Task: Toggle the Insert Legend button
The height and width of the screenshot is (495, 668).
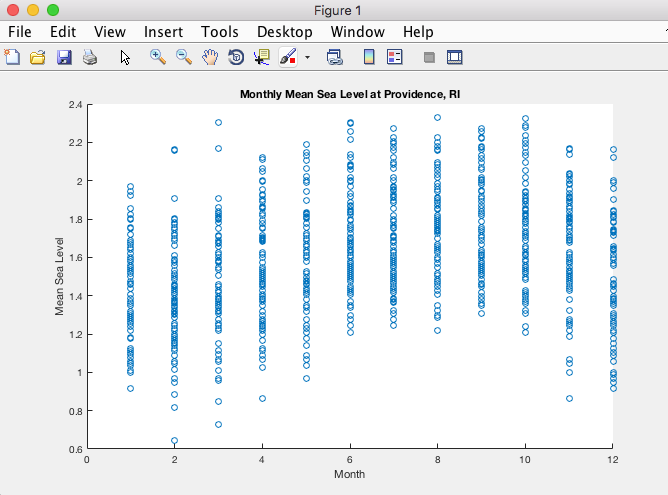Action: (x=394, y=57)
